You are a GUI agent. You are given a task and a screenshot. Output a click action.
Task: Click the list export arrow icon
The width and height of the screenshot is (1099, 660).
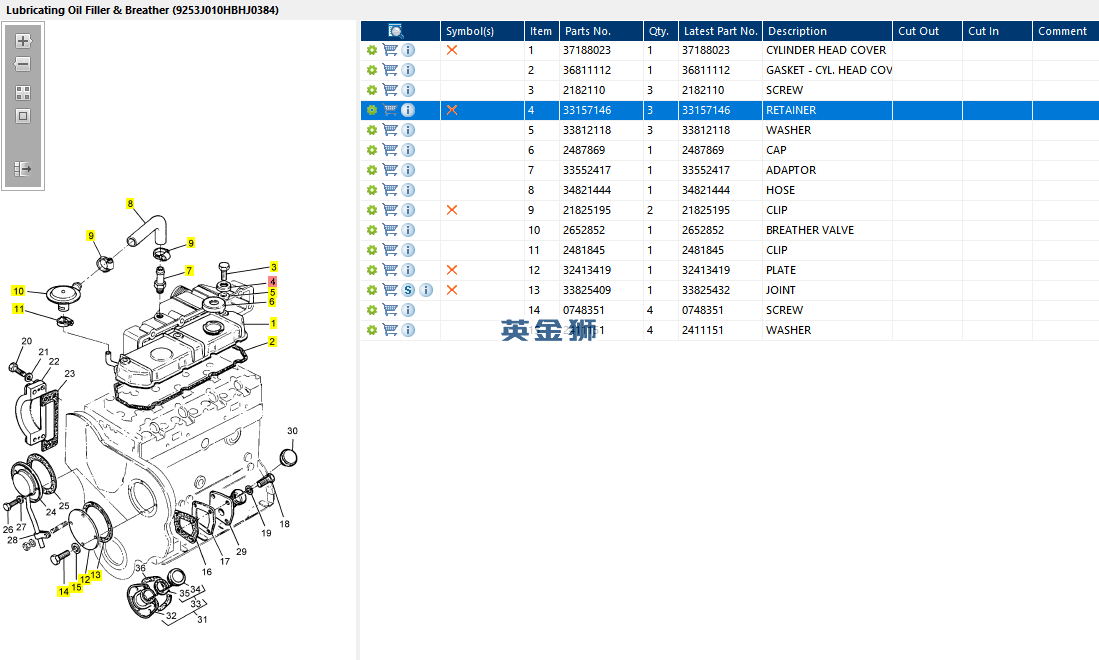click(23, 169)
